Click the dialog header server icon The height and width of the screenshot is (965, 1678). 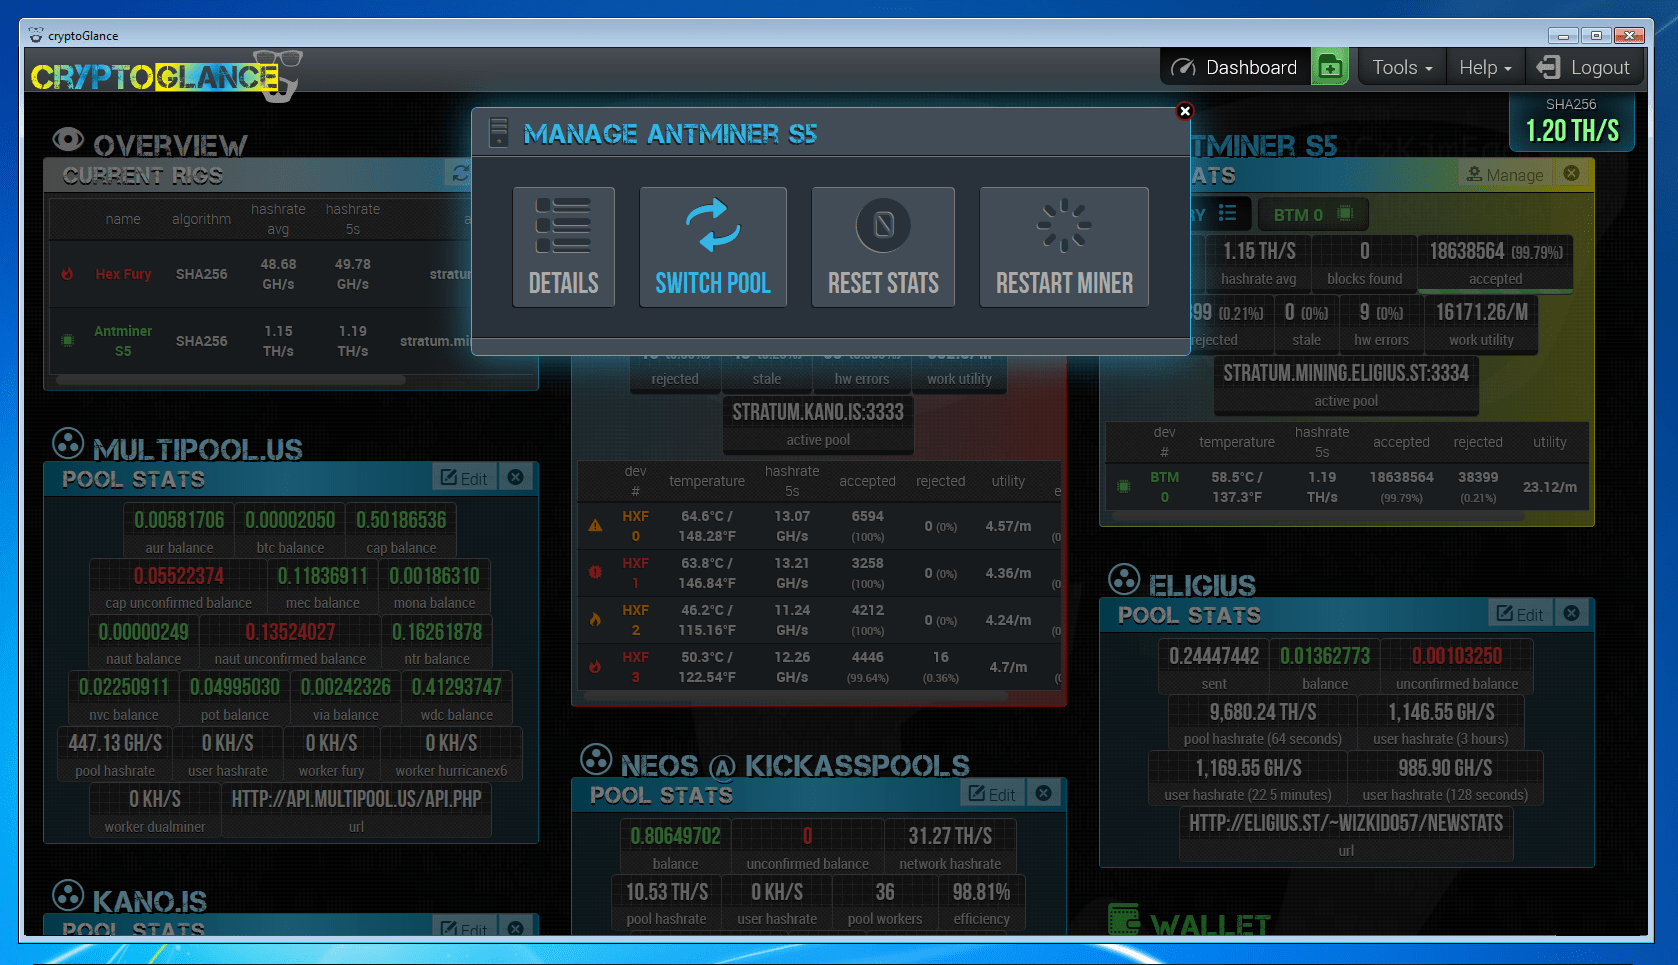click(498, 132)
